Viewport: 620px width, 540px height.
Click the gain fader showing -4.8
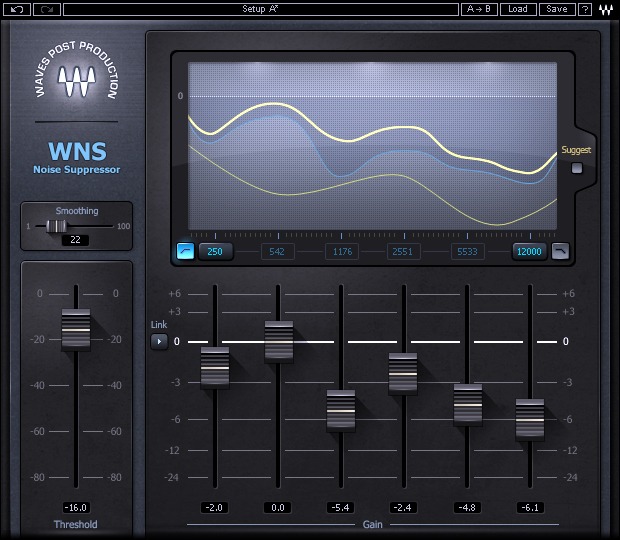point(468,404)
